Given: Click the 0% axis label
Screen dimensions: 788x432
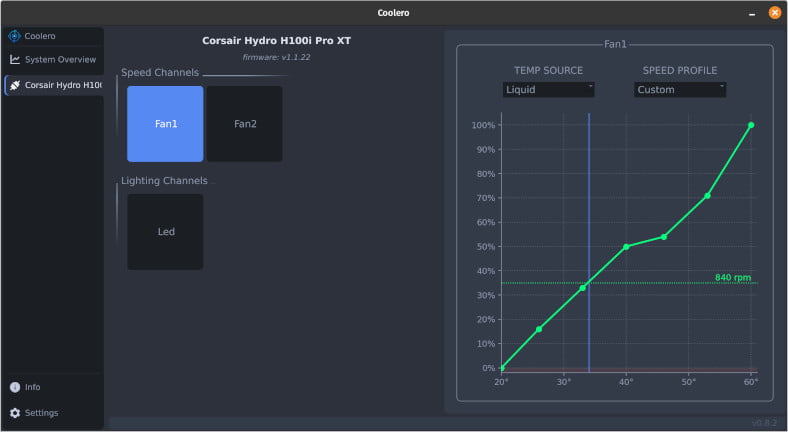Looking at the screenshot, I should (x=488, y=368).
